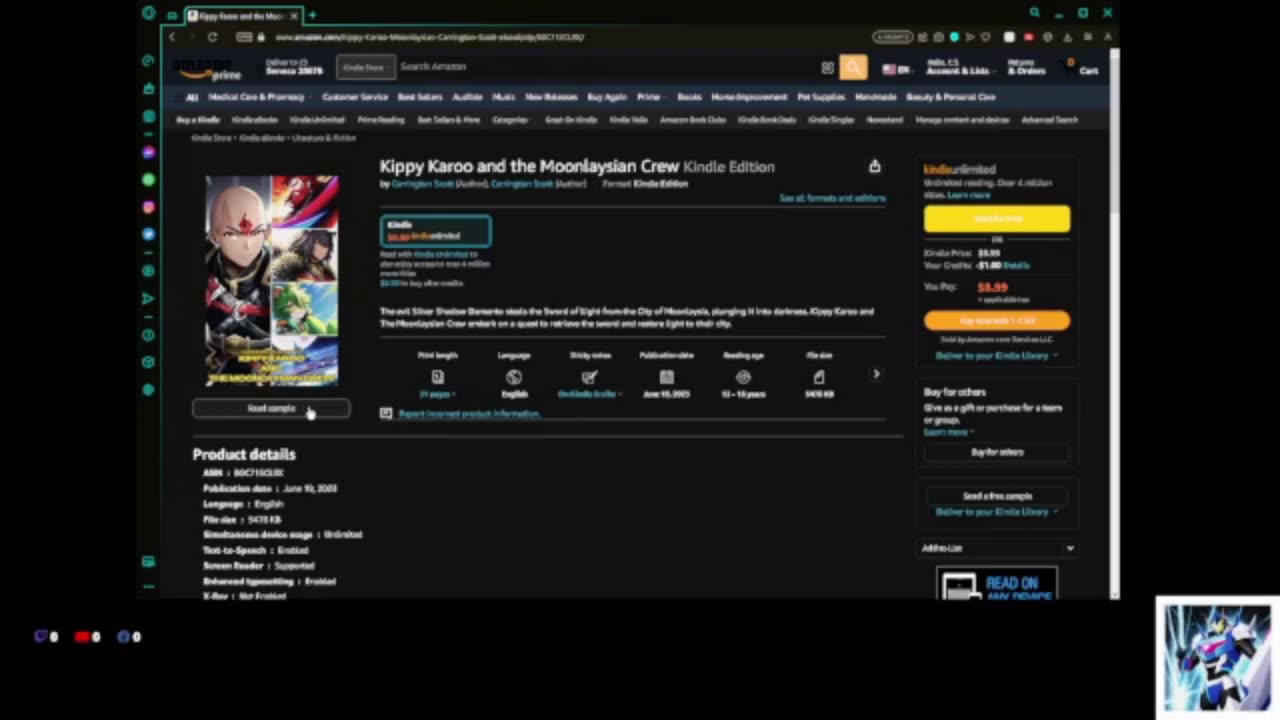Click Report incorrect product information link

[469, 413]
